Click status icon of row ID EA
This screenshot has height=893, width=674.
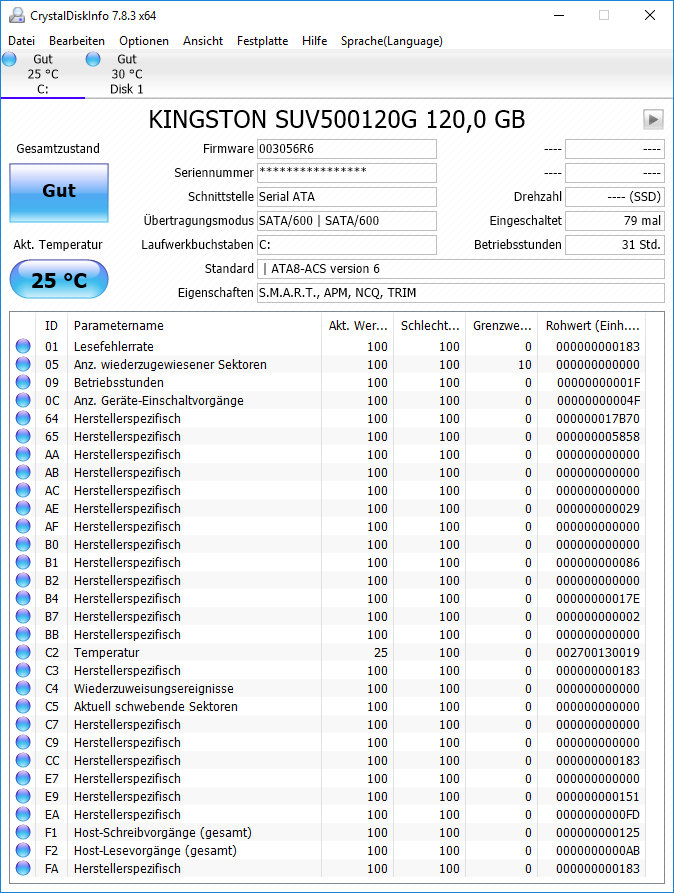[23, 814]
